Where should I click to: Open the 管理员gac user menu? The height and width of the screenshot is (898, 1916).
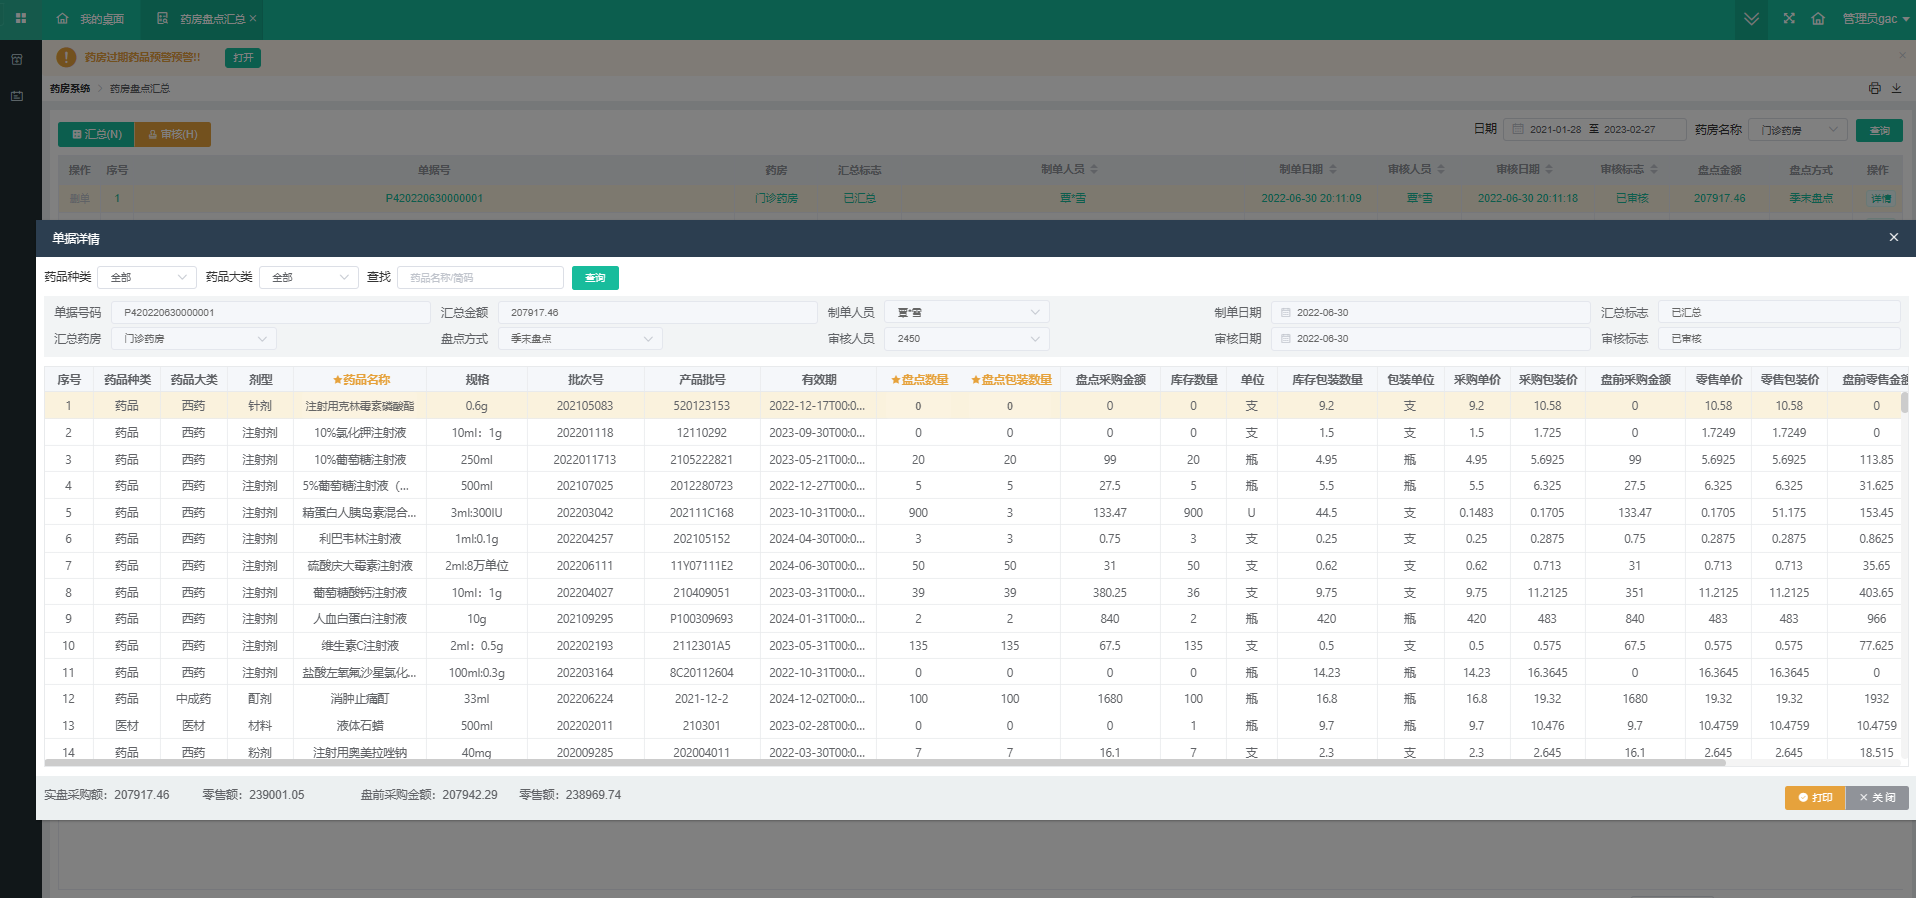point(1876,19)
